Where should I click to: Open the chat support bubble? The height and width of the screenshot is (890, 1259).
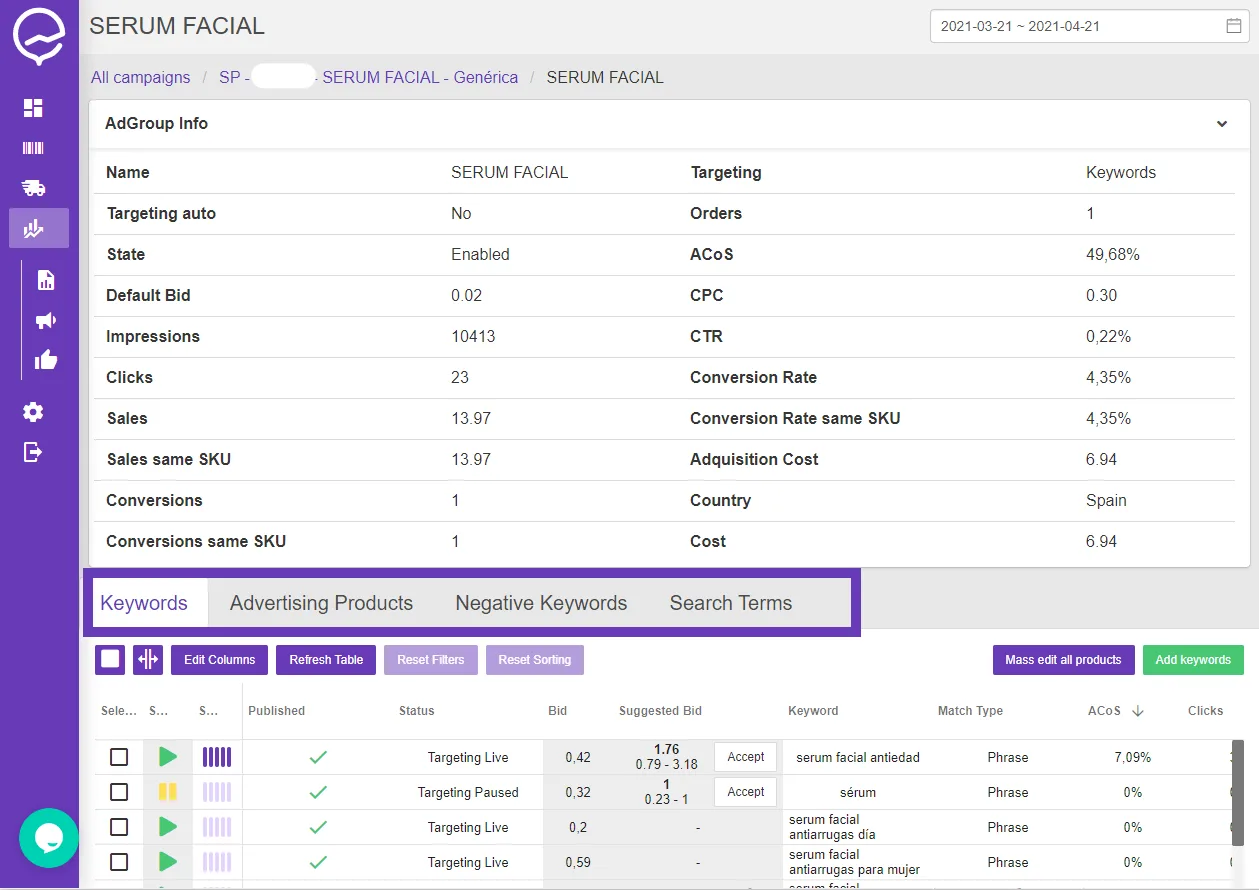(x=49, y=838)
